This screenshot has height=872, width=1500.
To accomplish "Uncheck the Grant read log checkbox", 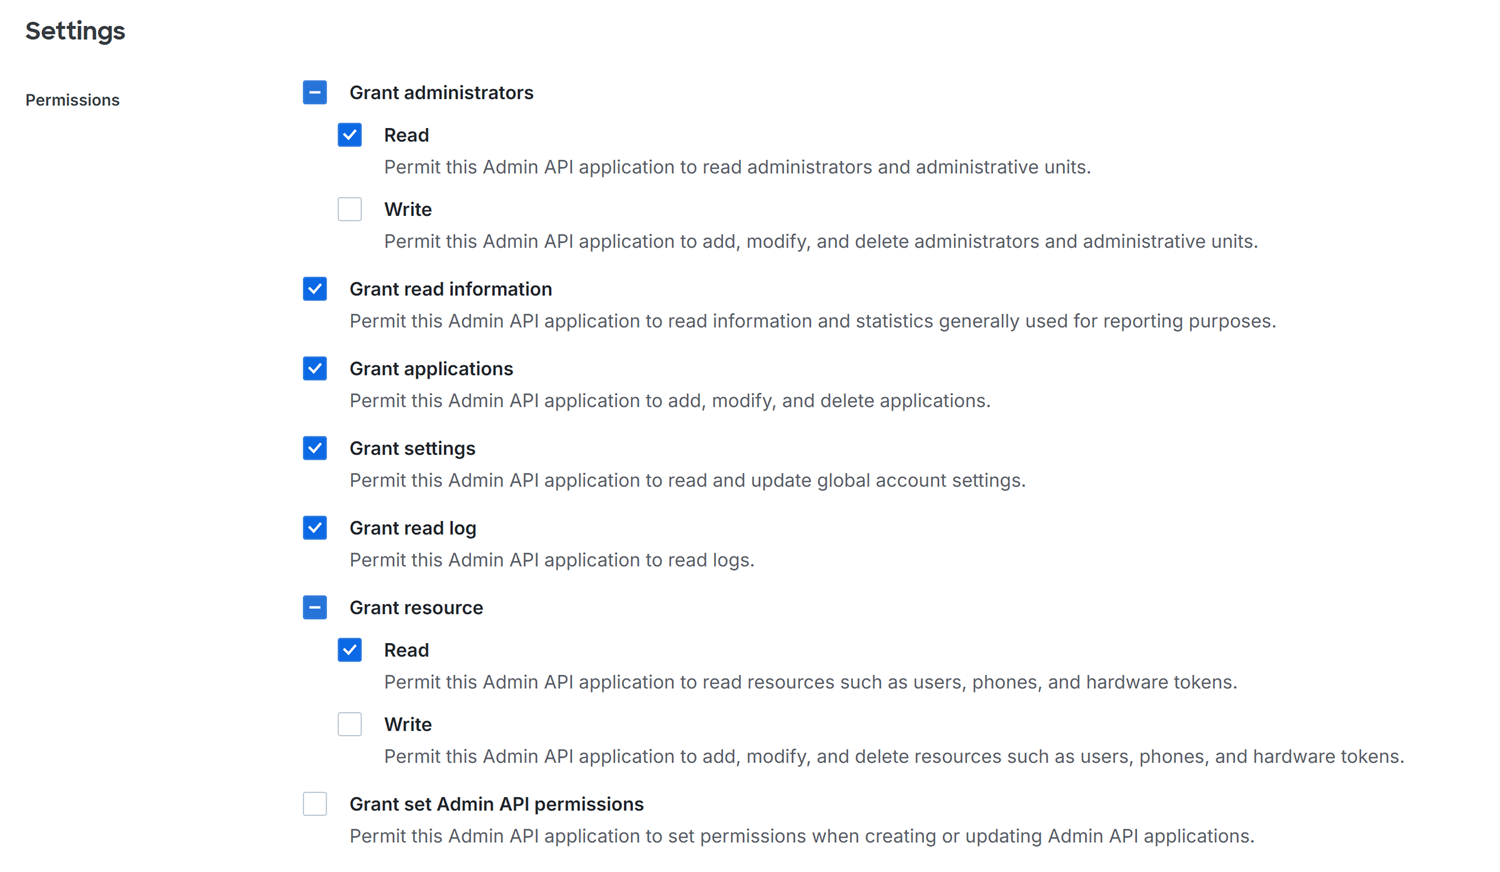I will pos(315,528).
